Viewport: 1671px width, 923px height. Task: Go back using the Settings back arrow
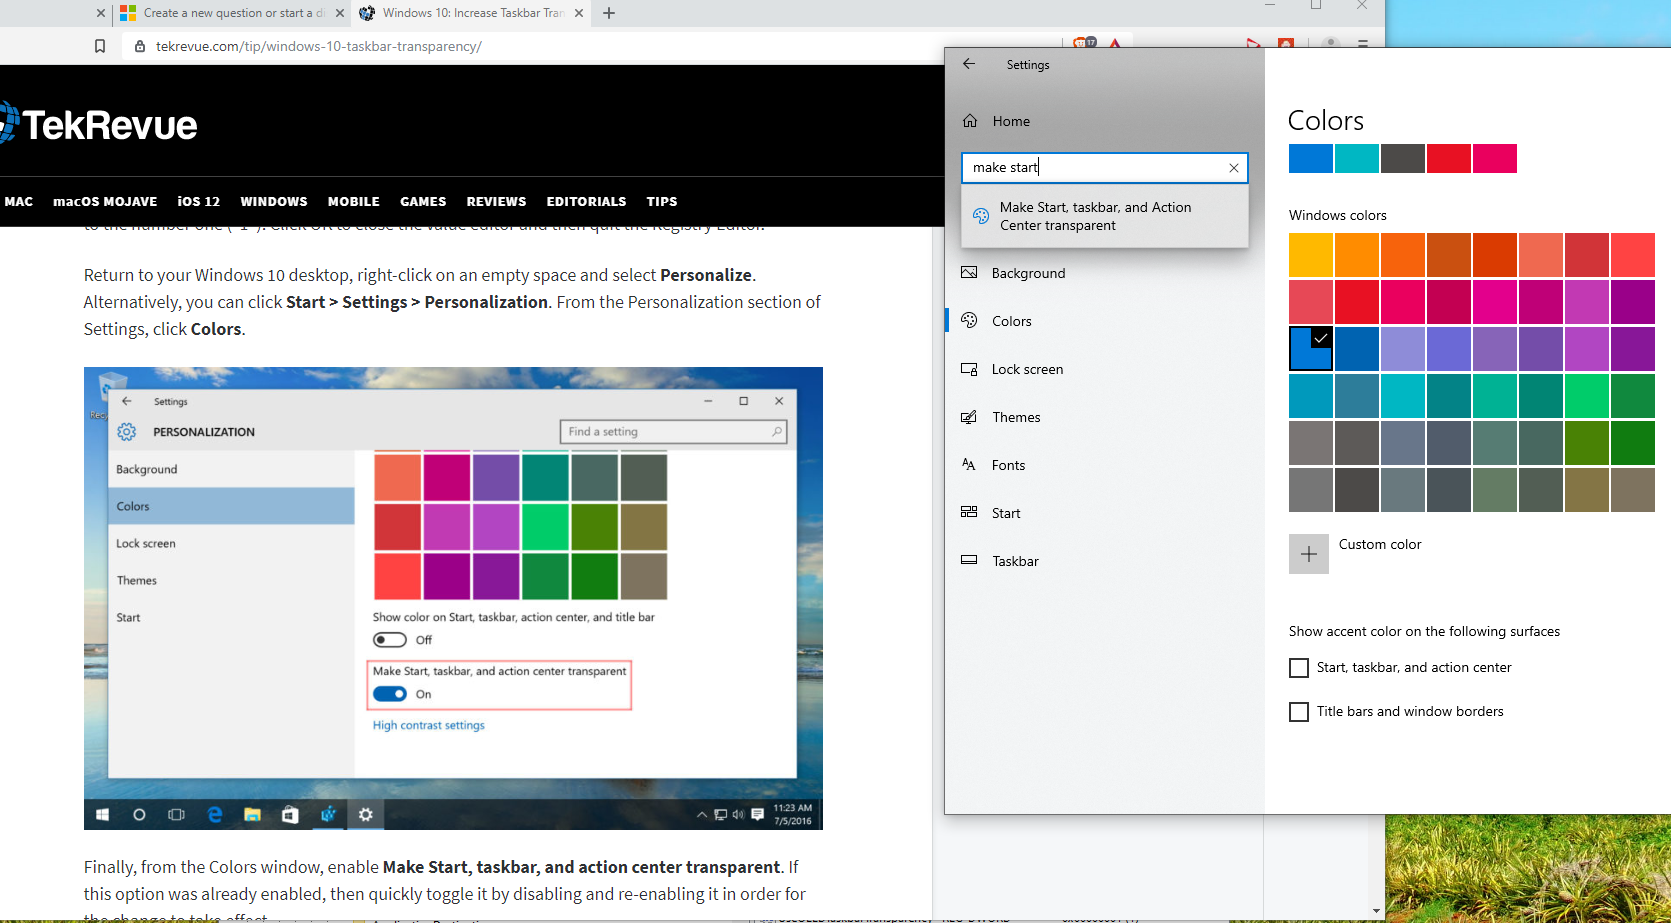[968, 64]
